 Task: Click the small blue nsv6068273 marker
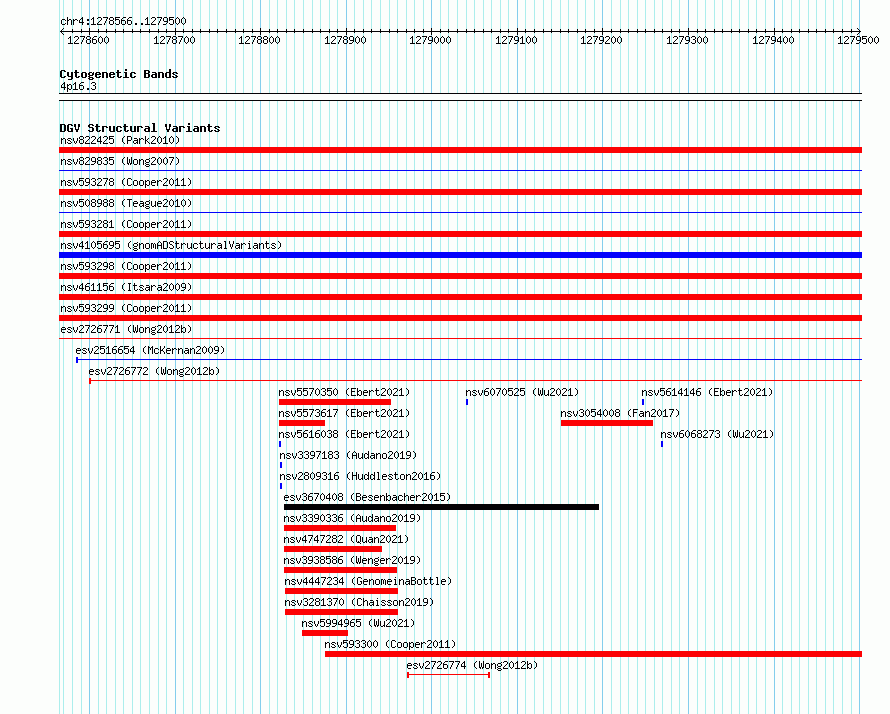point(662,444)
